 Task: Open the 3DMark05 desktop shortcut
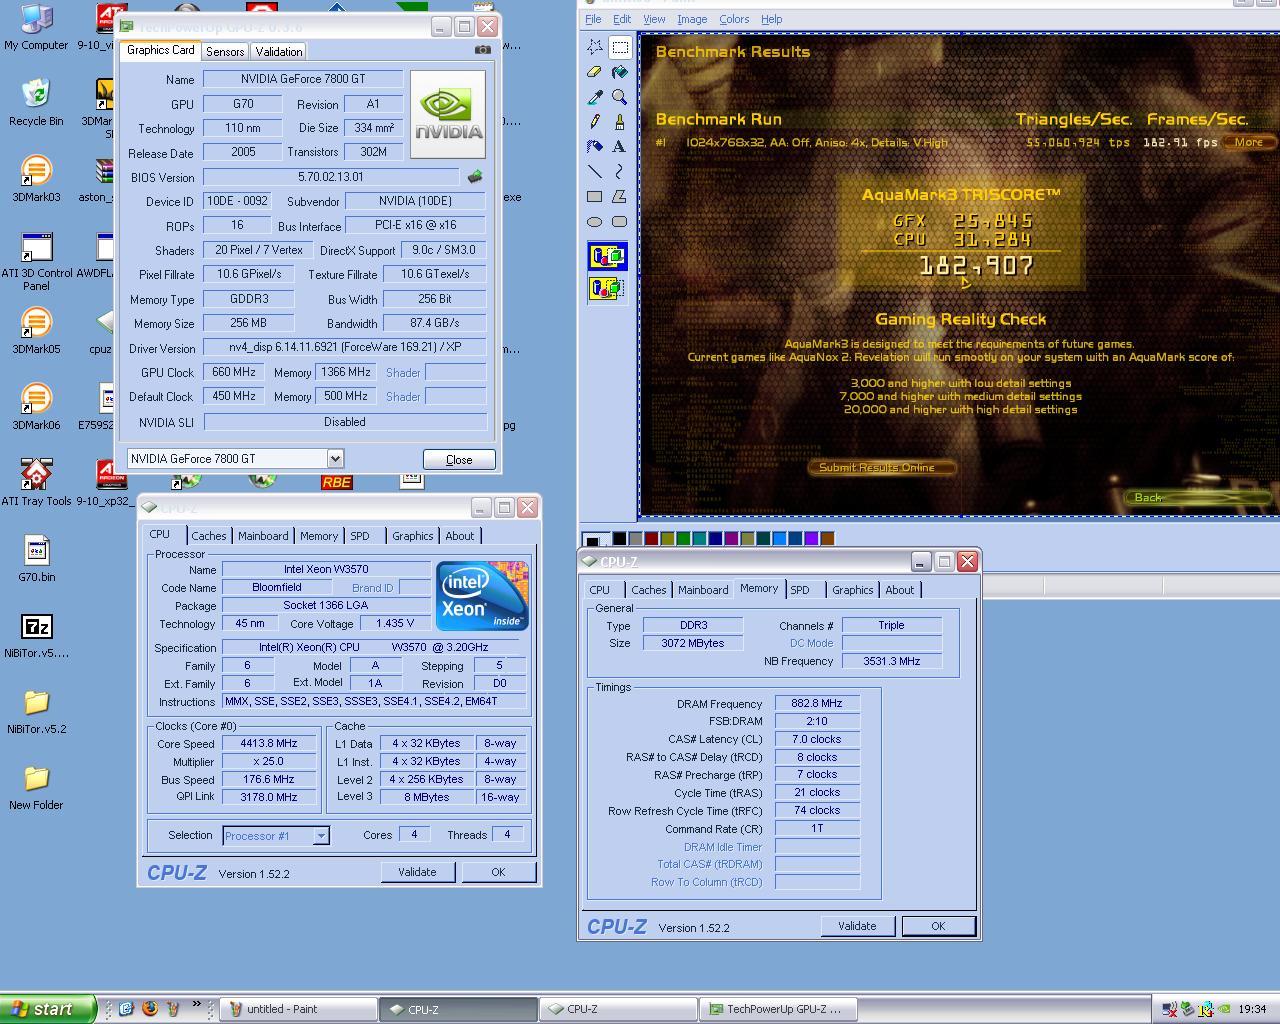pyautogui.click(x=36, y=331)
